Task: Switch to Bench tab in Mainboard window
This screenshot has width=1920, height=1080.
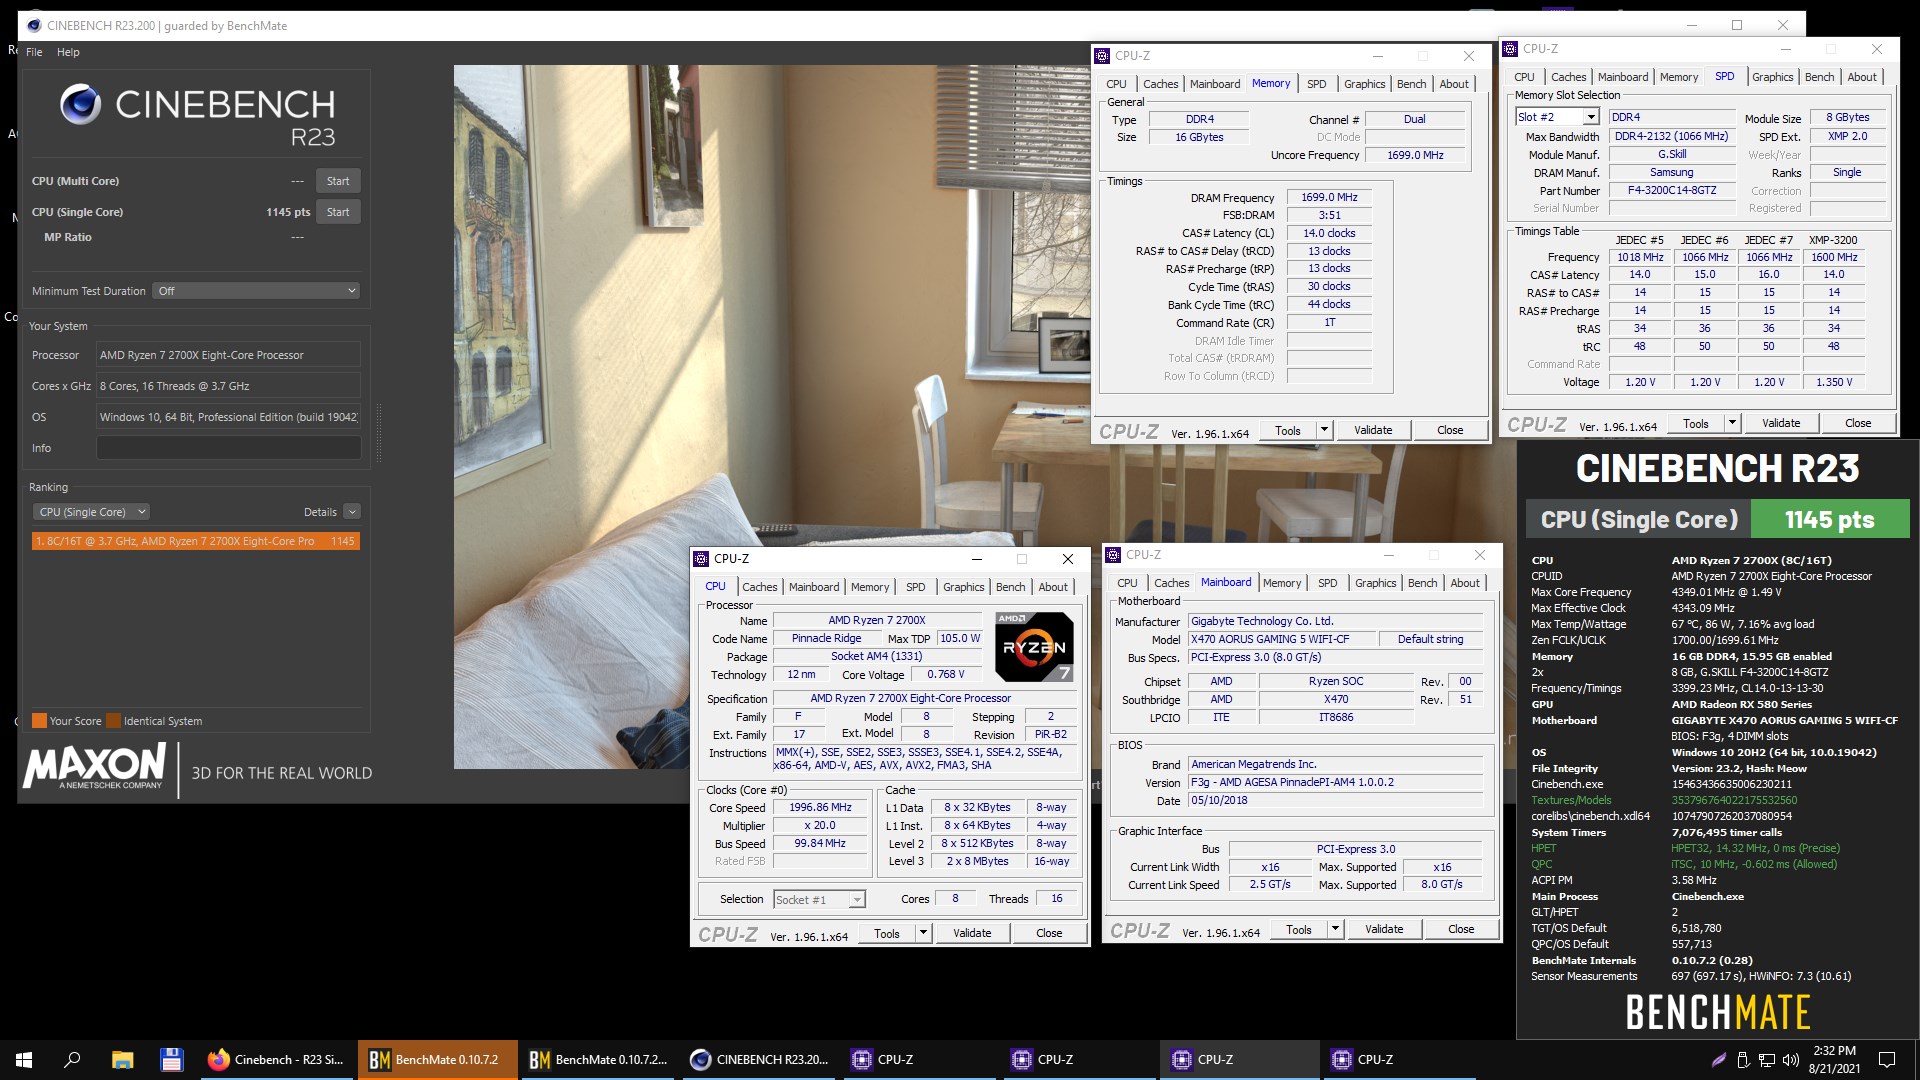Action: (1422, 583)
